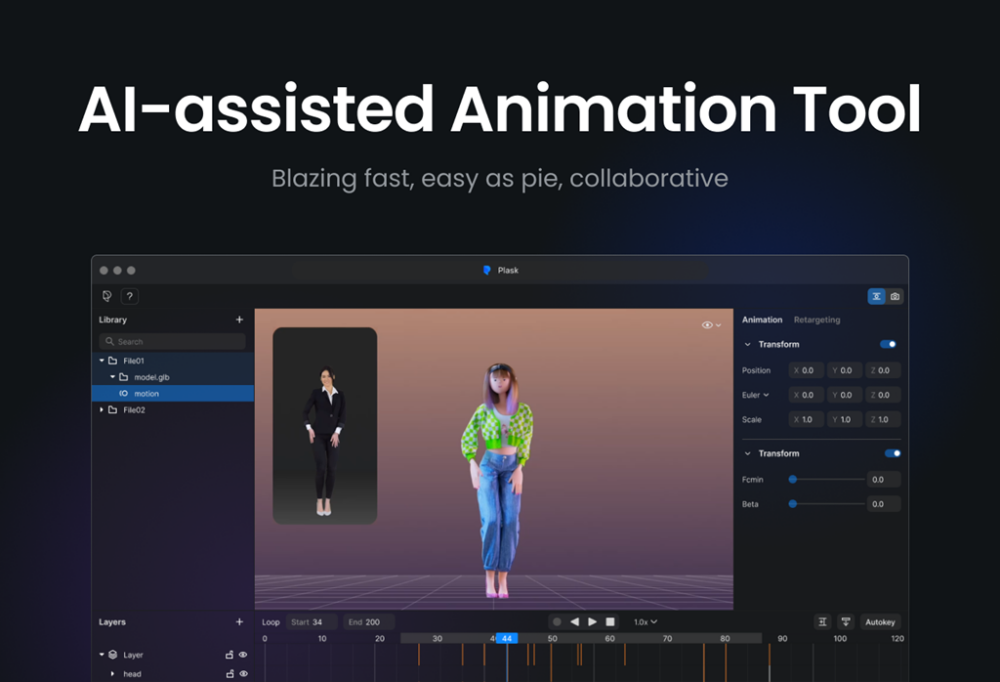This screenshot has width=1000, height=682.
Task: Click the Position X value field
Action: [806, 370]
